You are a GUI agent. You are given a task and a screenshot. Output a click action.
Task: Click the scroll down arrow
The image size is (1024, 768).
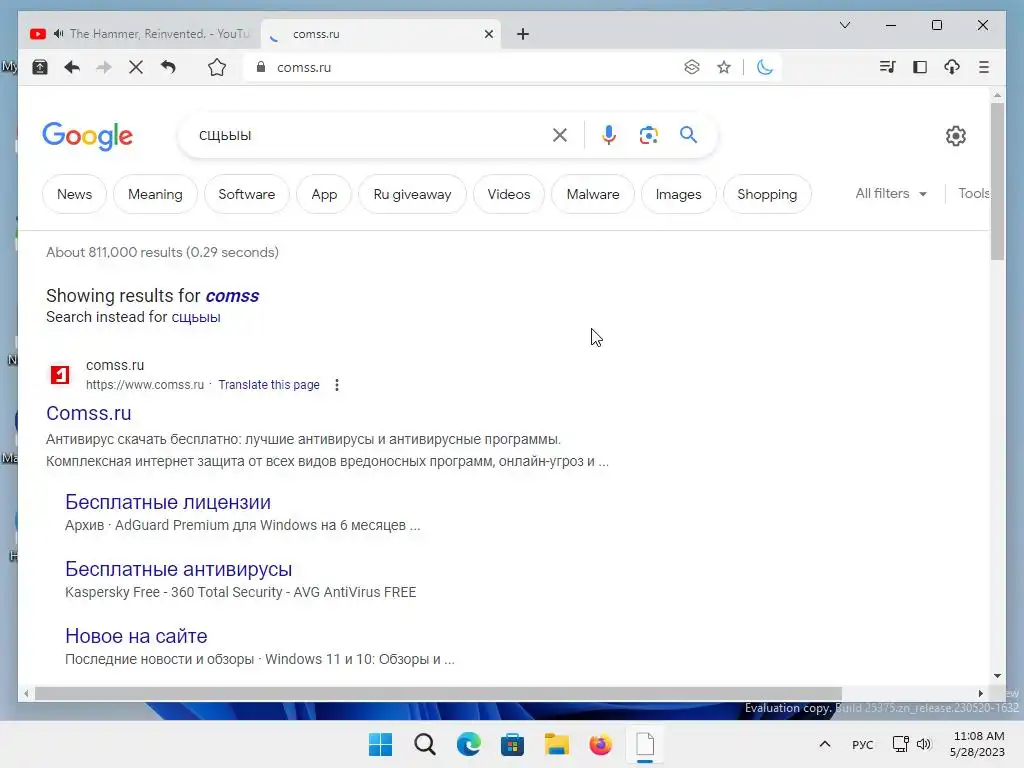click(x=997, y=676)
